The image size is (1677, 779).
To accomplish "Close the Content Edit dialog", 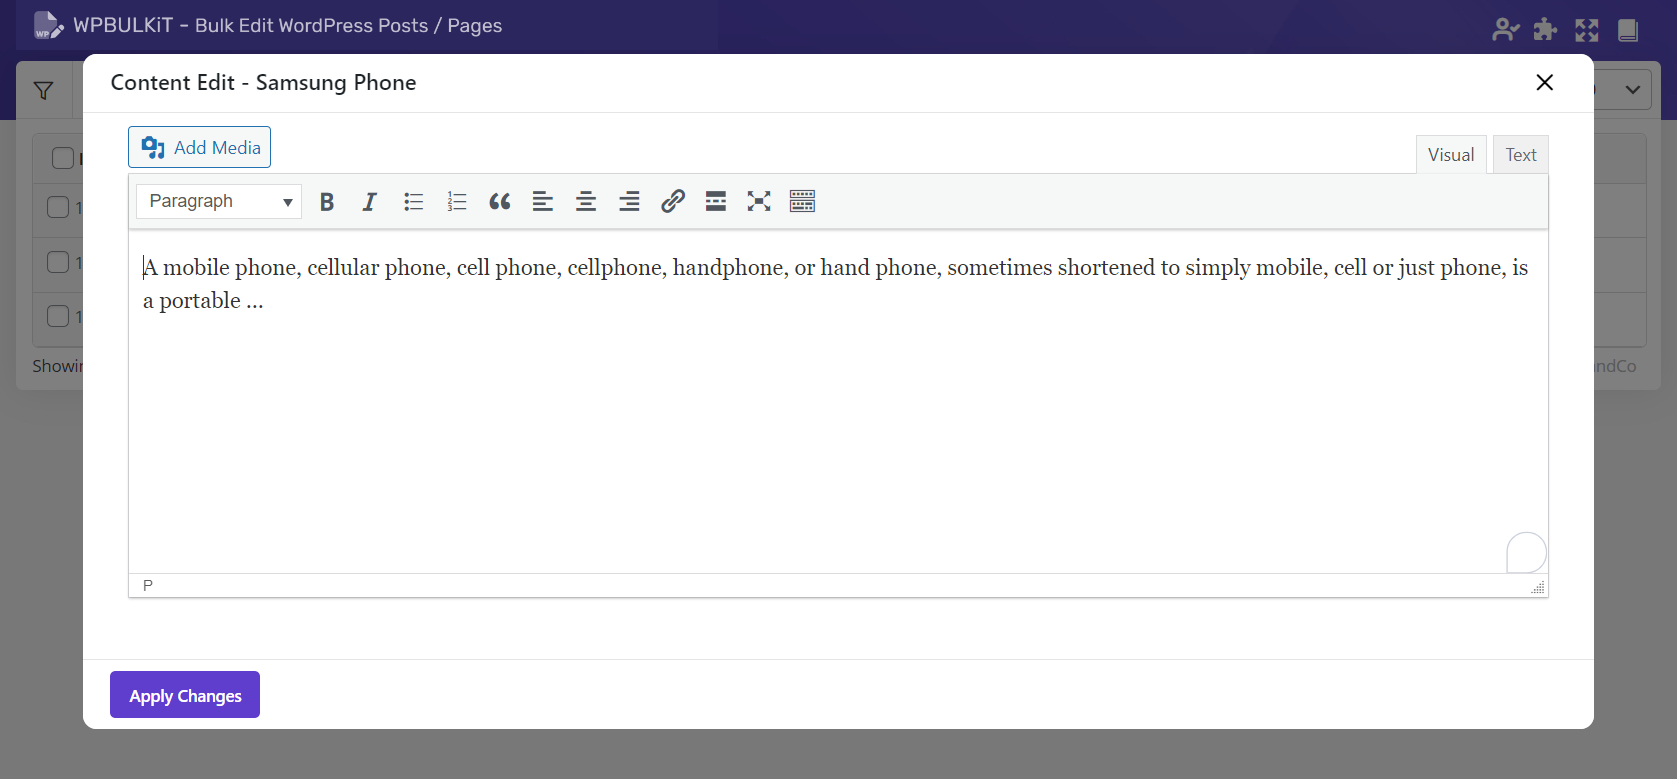I will (x=1544, y=83).
